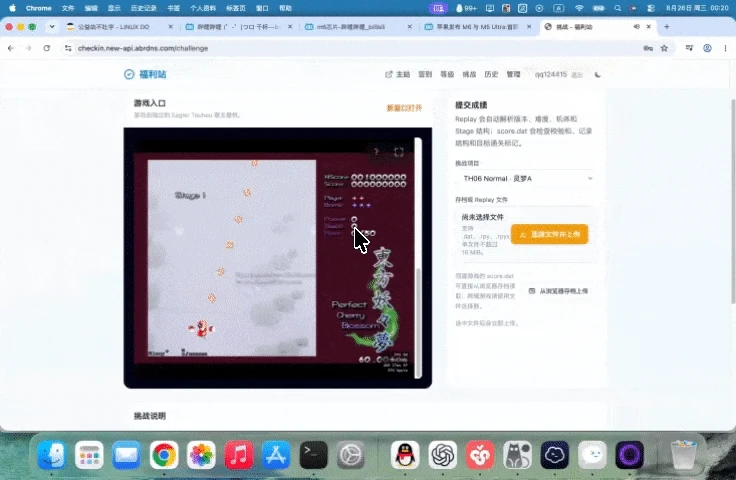736x480 pixels.
Task: Go back with Chrome's back arrow
Action: pyautogui.click(x=11, y=48)
